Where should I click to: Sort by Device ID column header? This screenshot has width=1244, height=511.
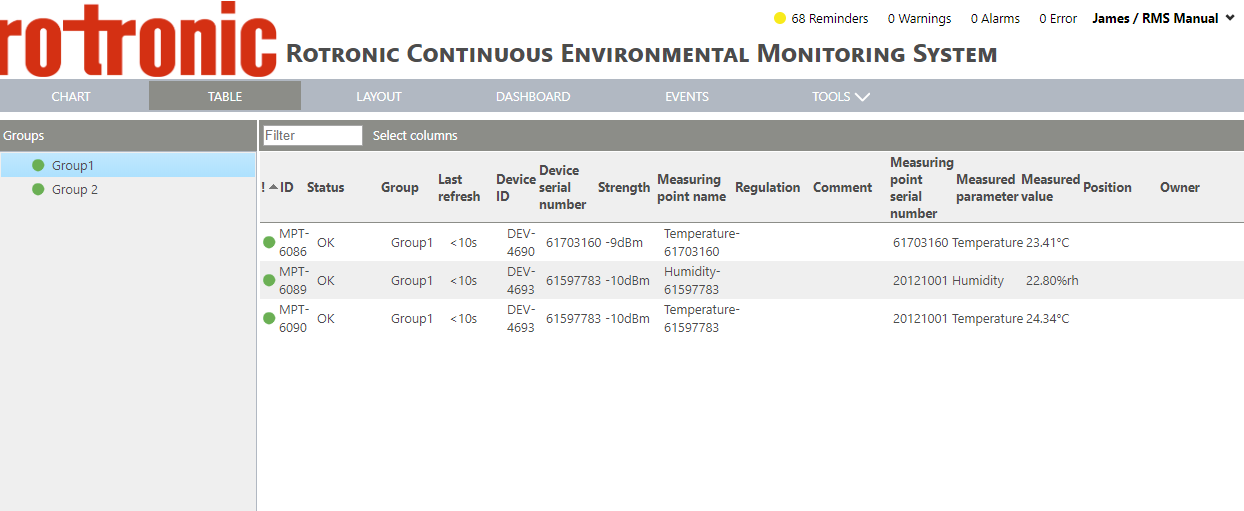point(516,188)
